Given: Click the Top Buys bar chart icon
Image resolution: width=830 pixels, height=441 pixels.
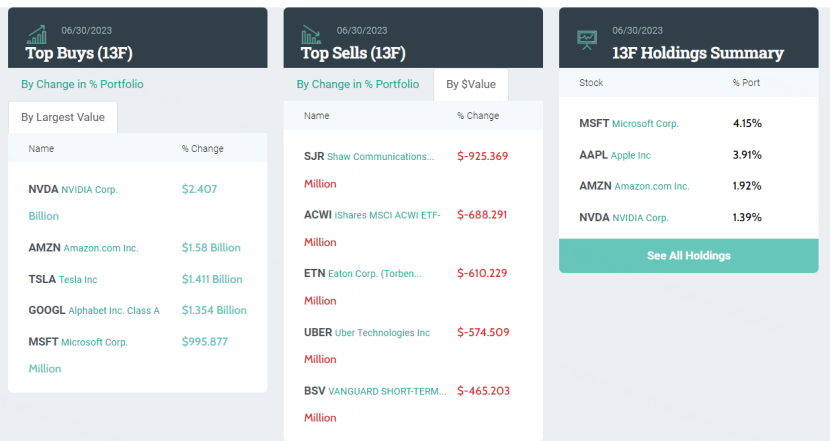Looking at the screenshot, I should pos(38,37).
